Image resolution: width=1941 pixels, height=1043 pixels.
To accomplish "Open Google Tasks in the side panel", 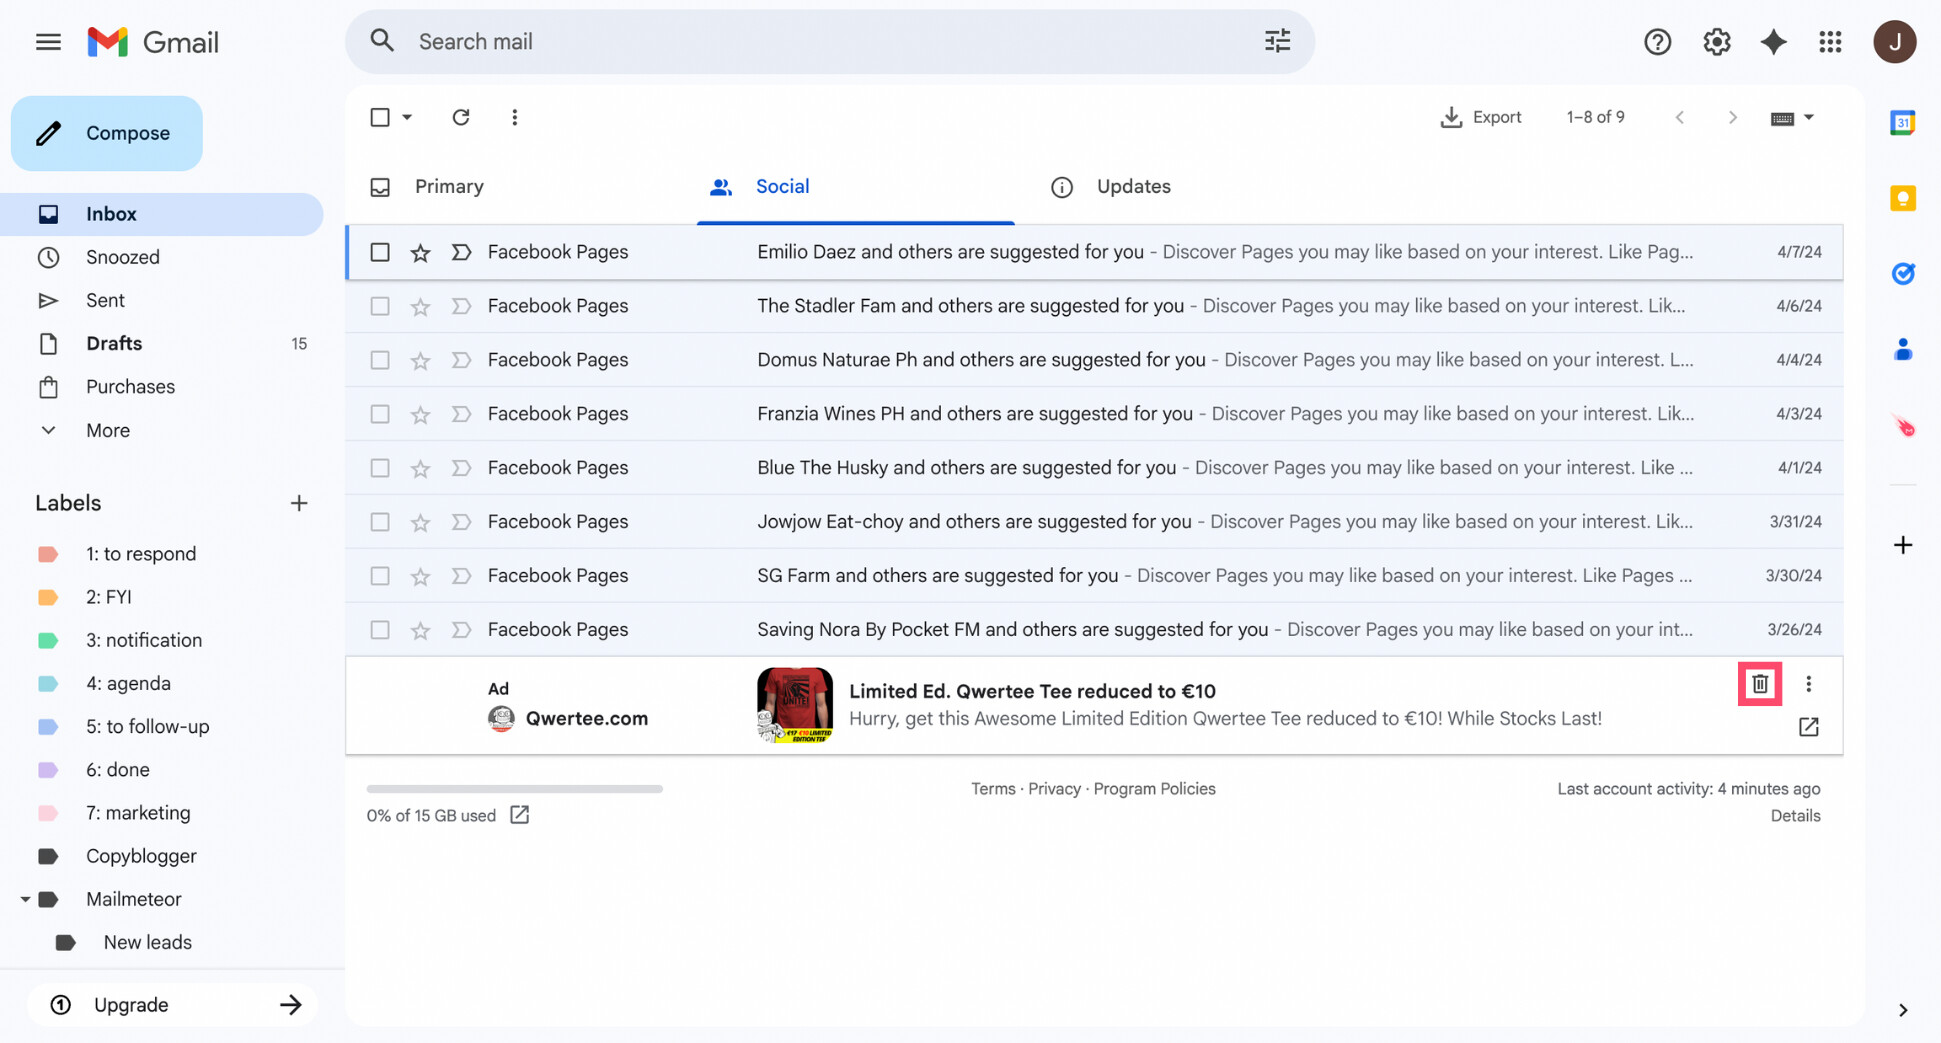I will point(1903,273).
